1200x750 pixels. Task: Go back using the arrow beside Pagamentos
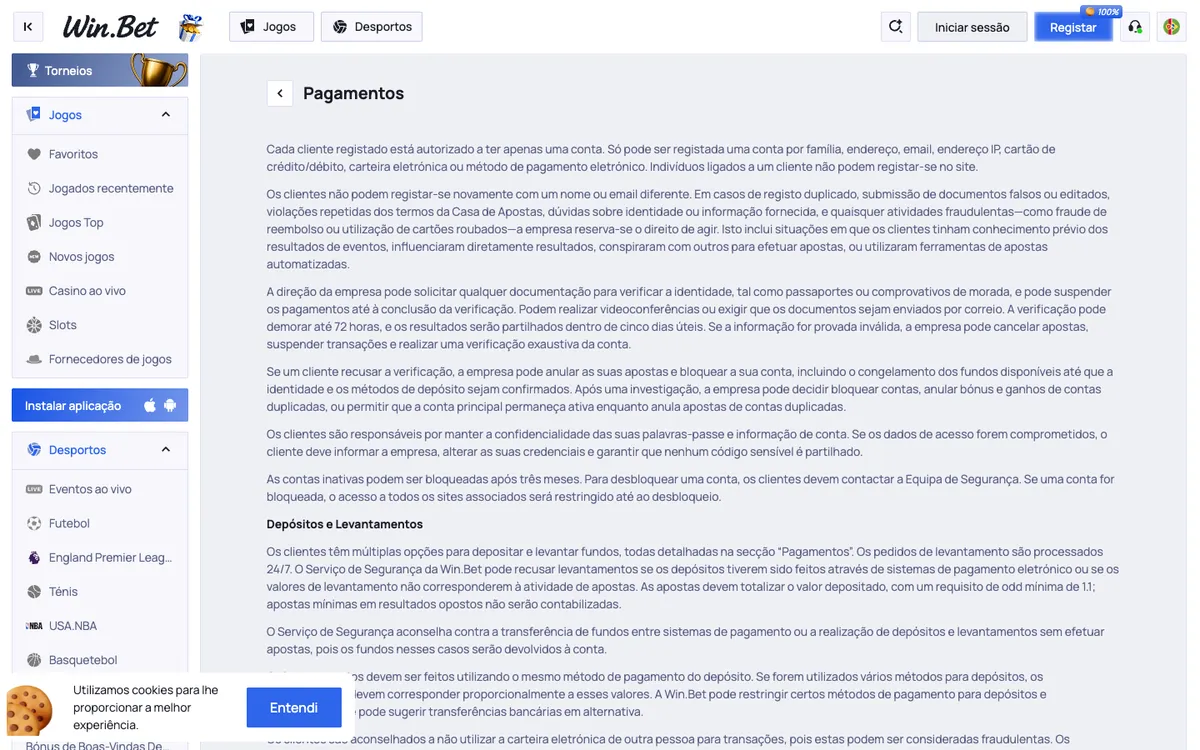pyautogui.click(x=280, y=93)
